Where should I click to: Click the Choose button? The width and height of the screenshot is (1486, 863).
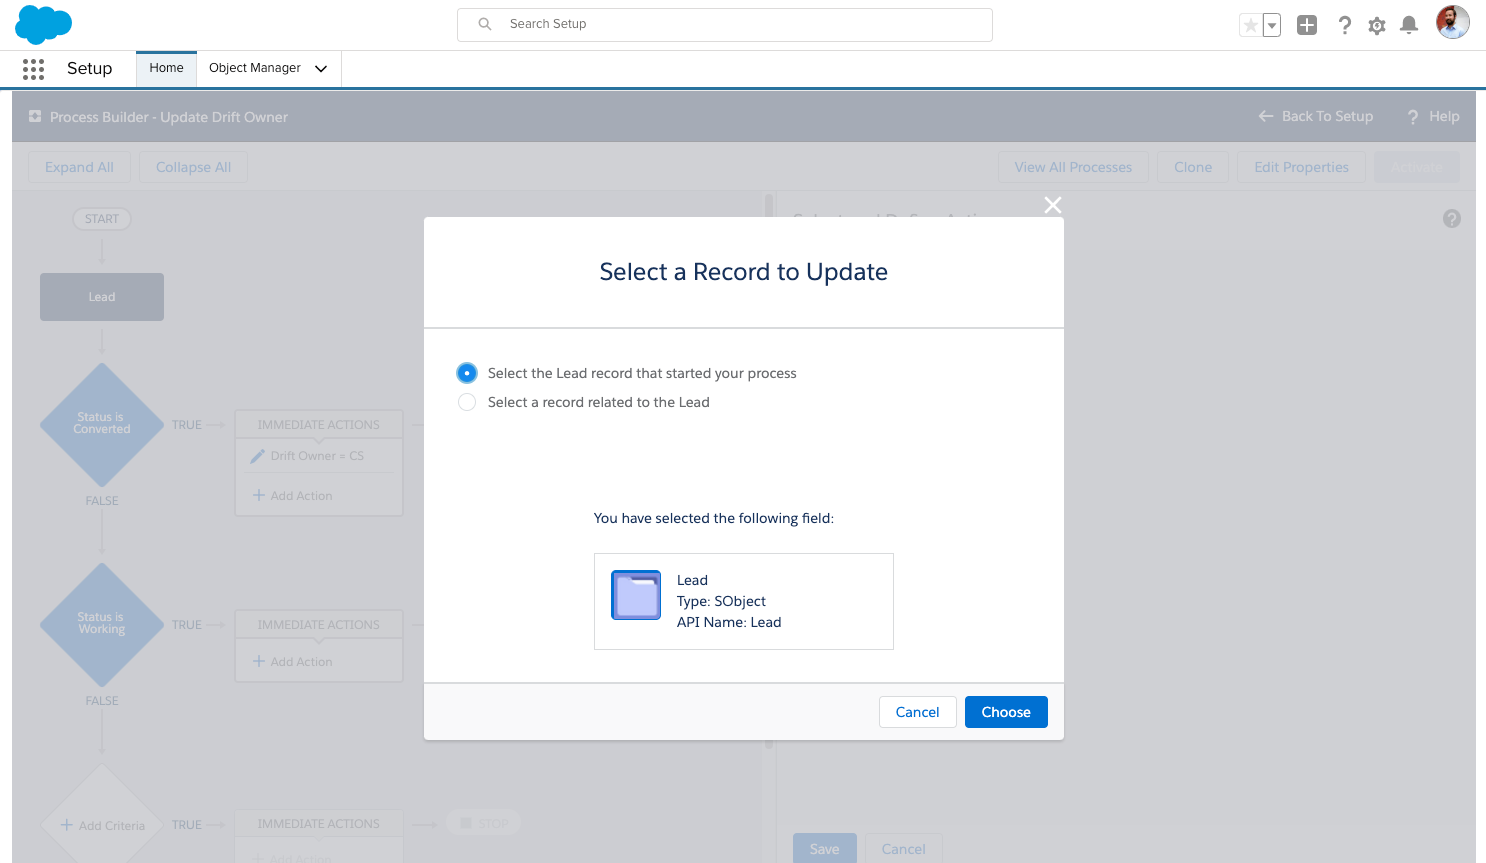(x=1006, y=712)
